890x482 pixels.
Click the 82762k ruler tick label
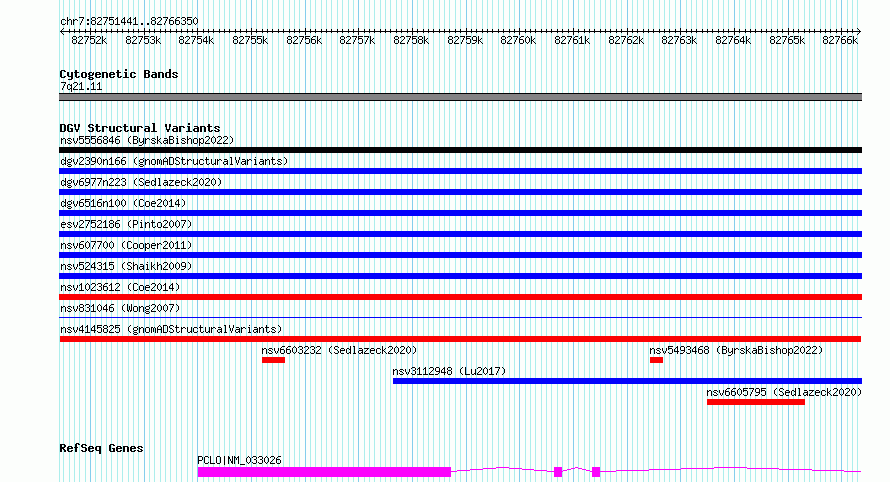(626, 40)
